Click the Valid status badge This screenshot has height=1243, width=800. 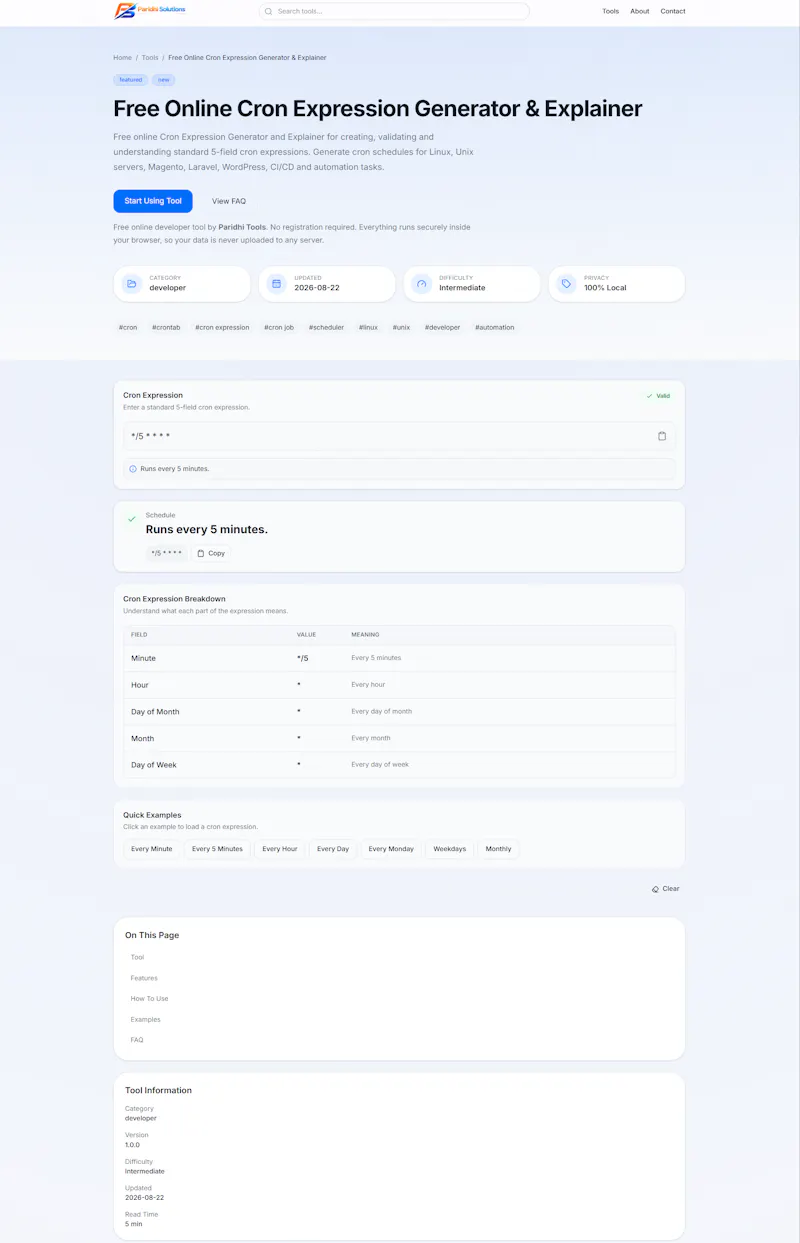[x=658, y=396]
